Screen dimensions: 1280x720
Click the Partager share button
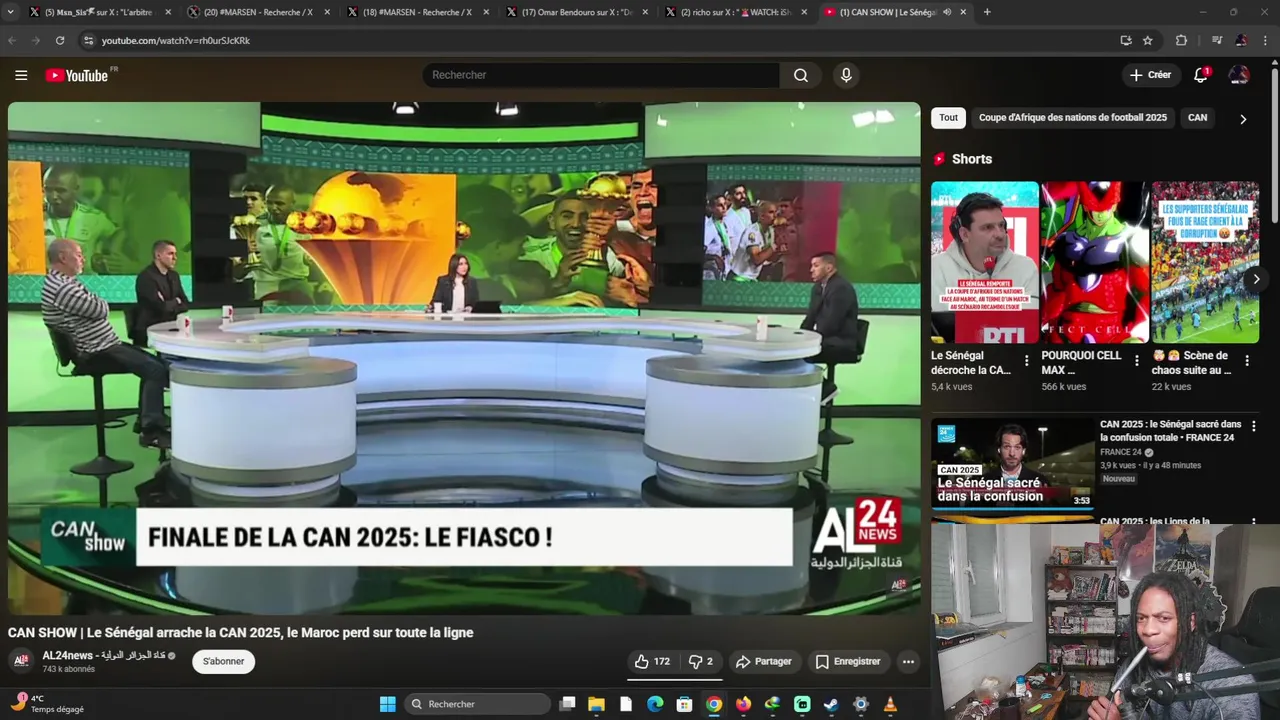[764, 661]
